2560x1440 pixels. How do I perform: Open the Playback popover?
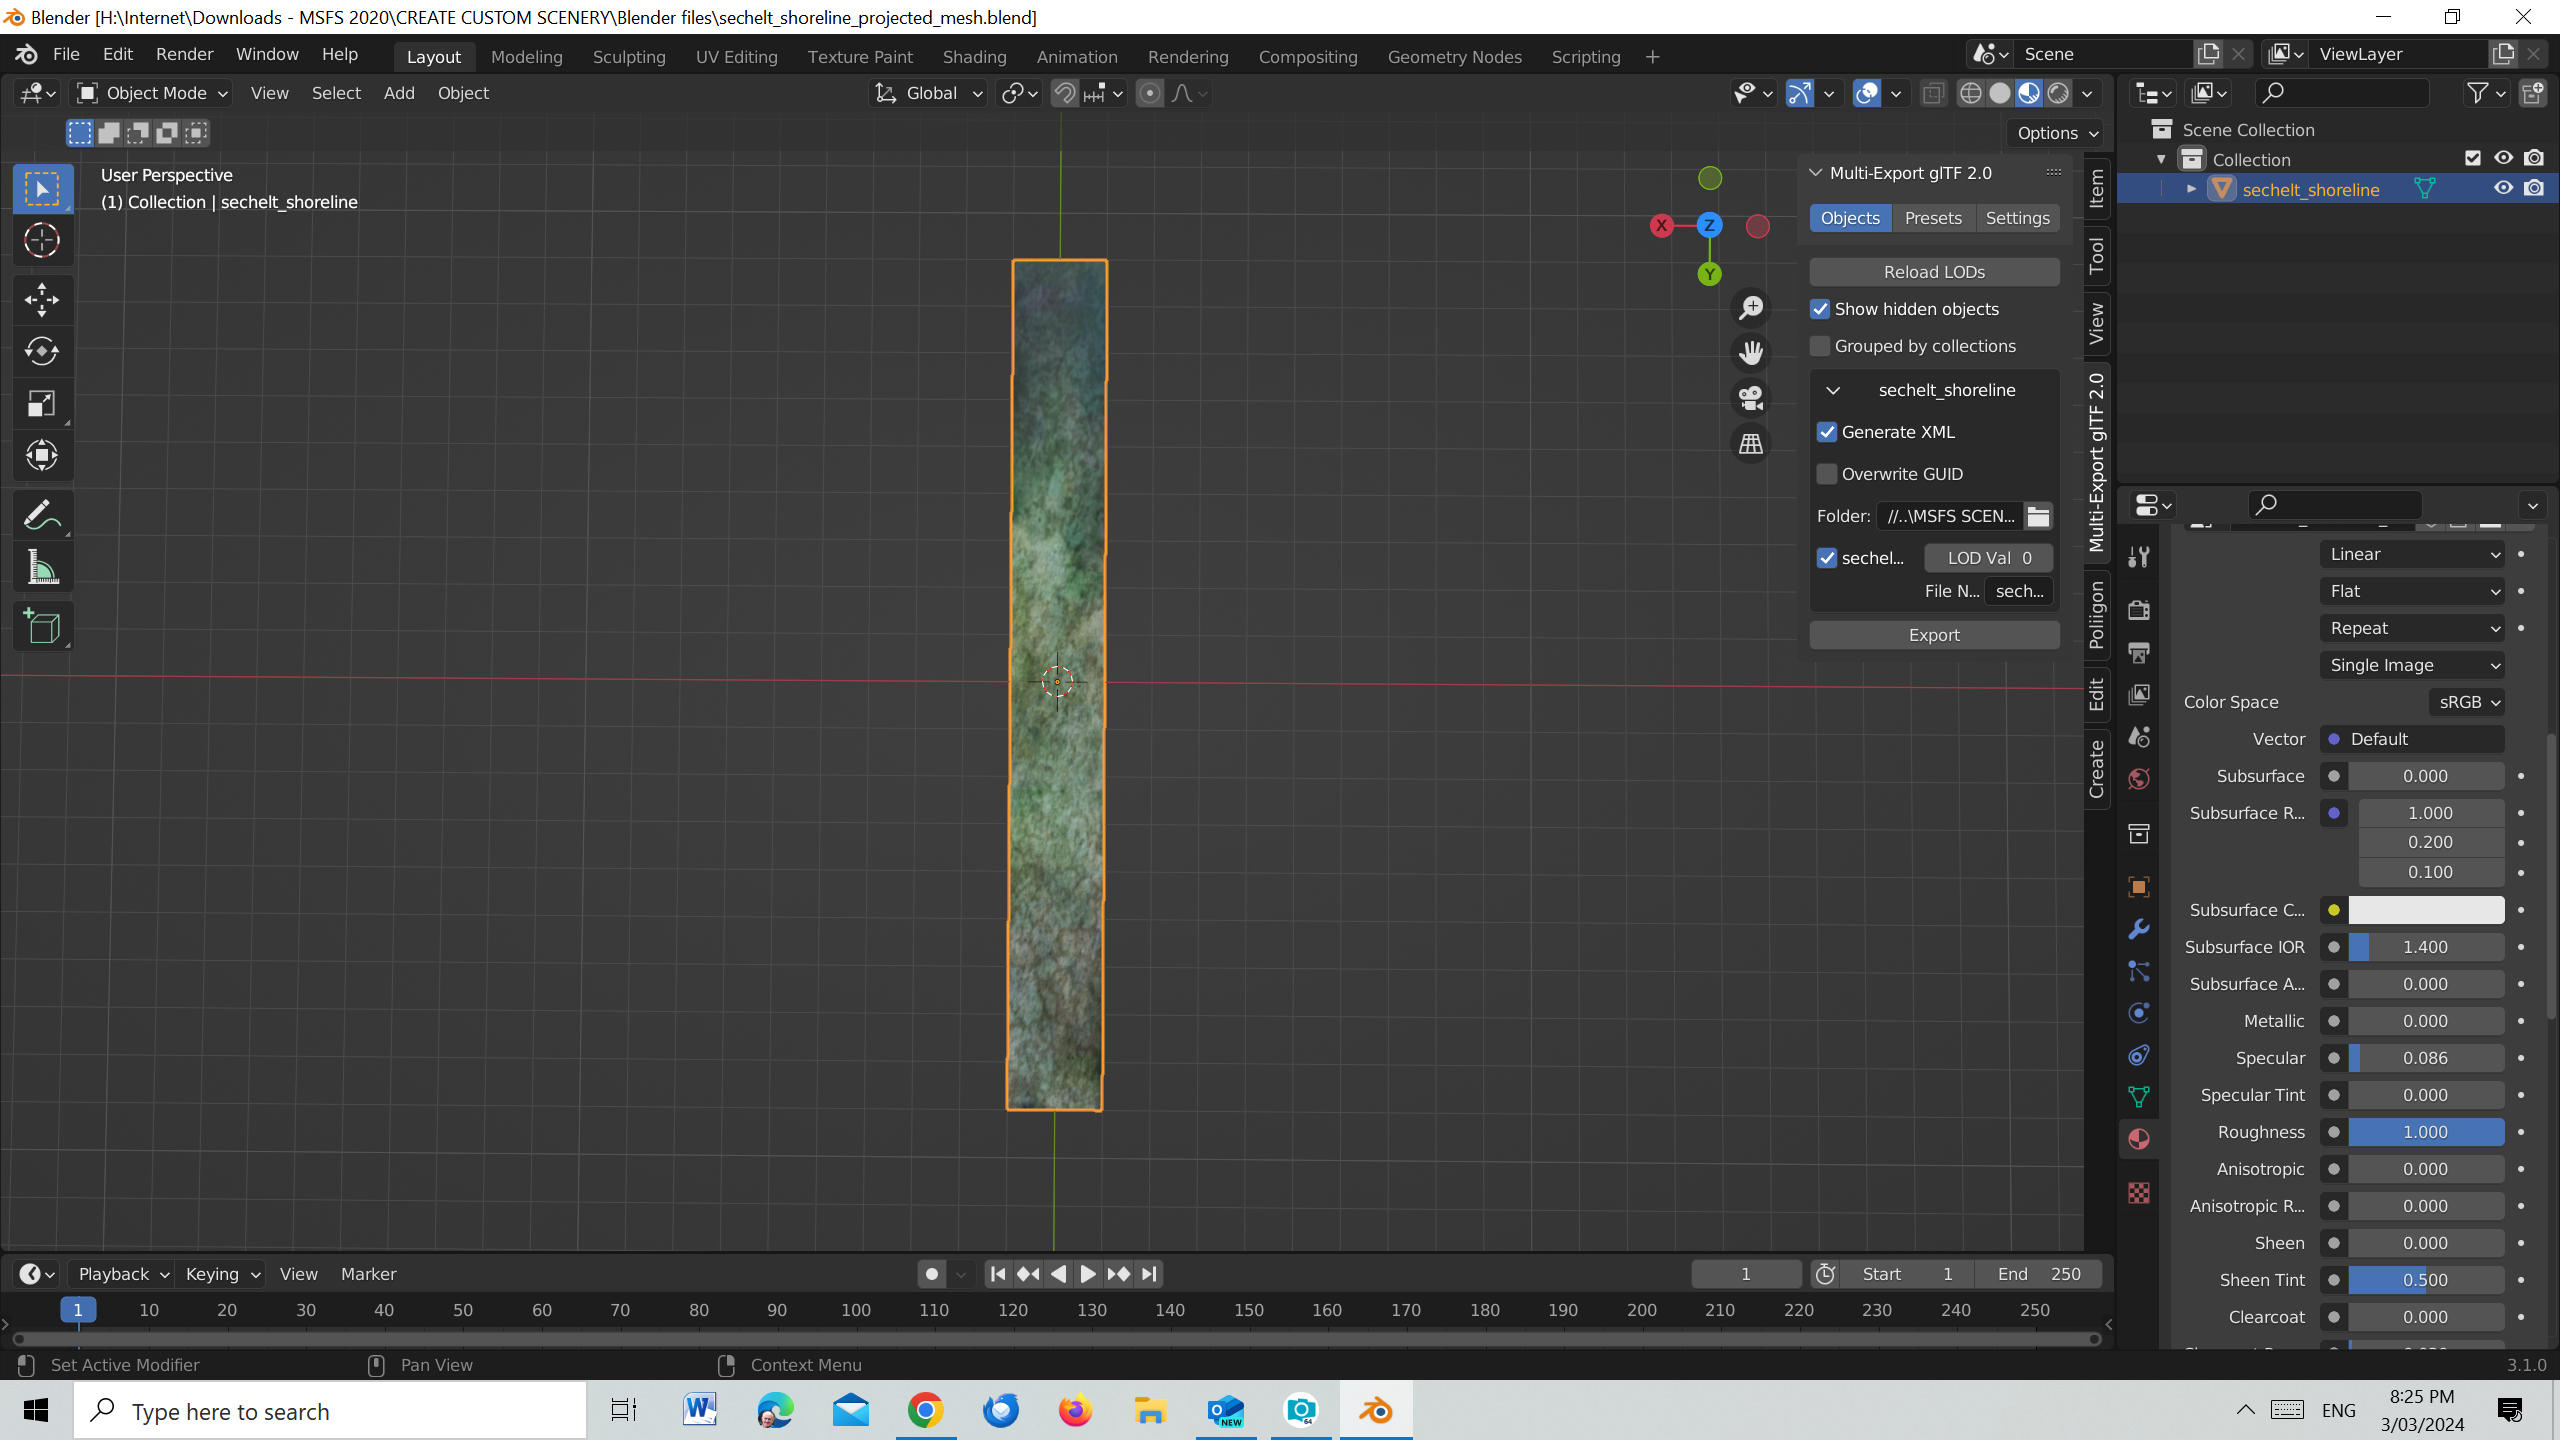[x=122, y=1274]
